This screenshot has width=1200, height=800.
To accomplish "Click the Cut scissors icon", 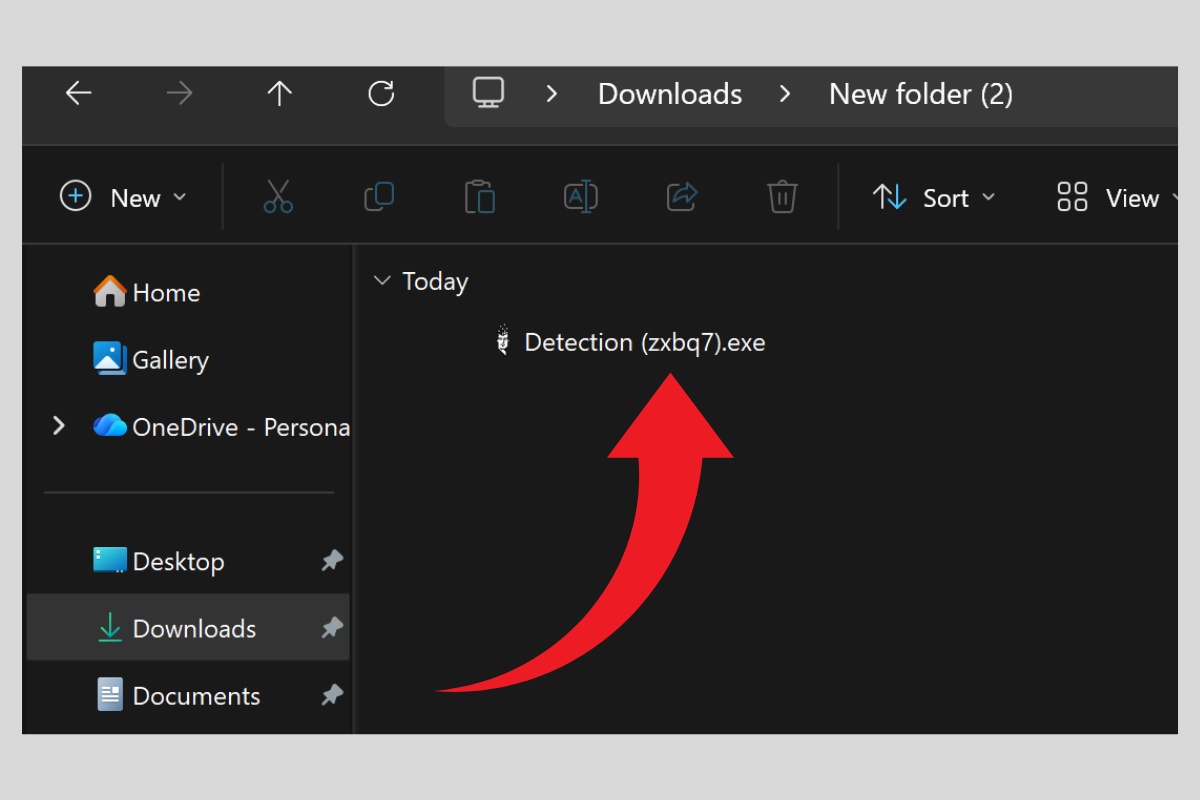I will pos(278,197).
